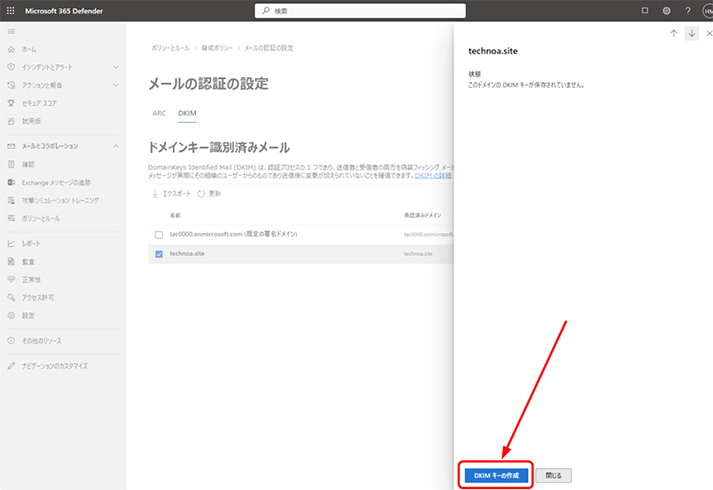
Task: Click DKIM キーの作成 button
Action: [496, 475]
